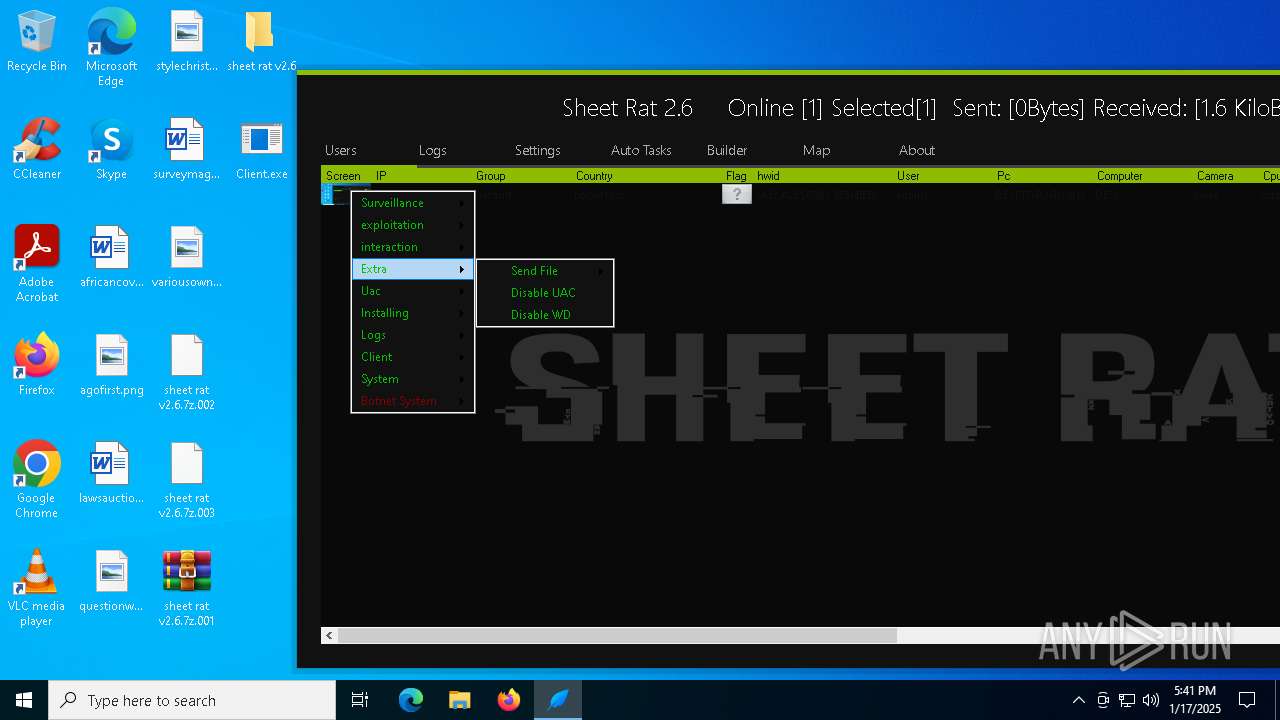This screenshot has height=720, width=1280.
Task: Select the sheet rat v2.6.7z.001 archive
Action: [187, 588]
